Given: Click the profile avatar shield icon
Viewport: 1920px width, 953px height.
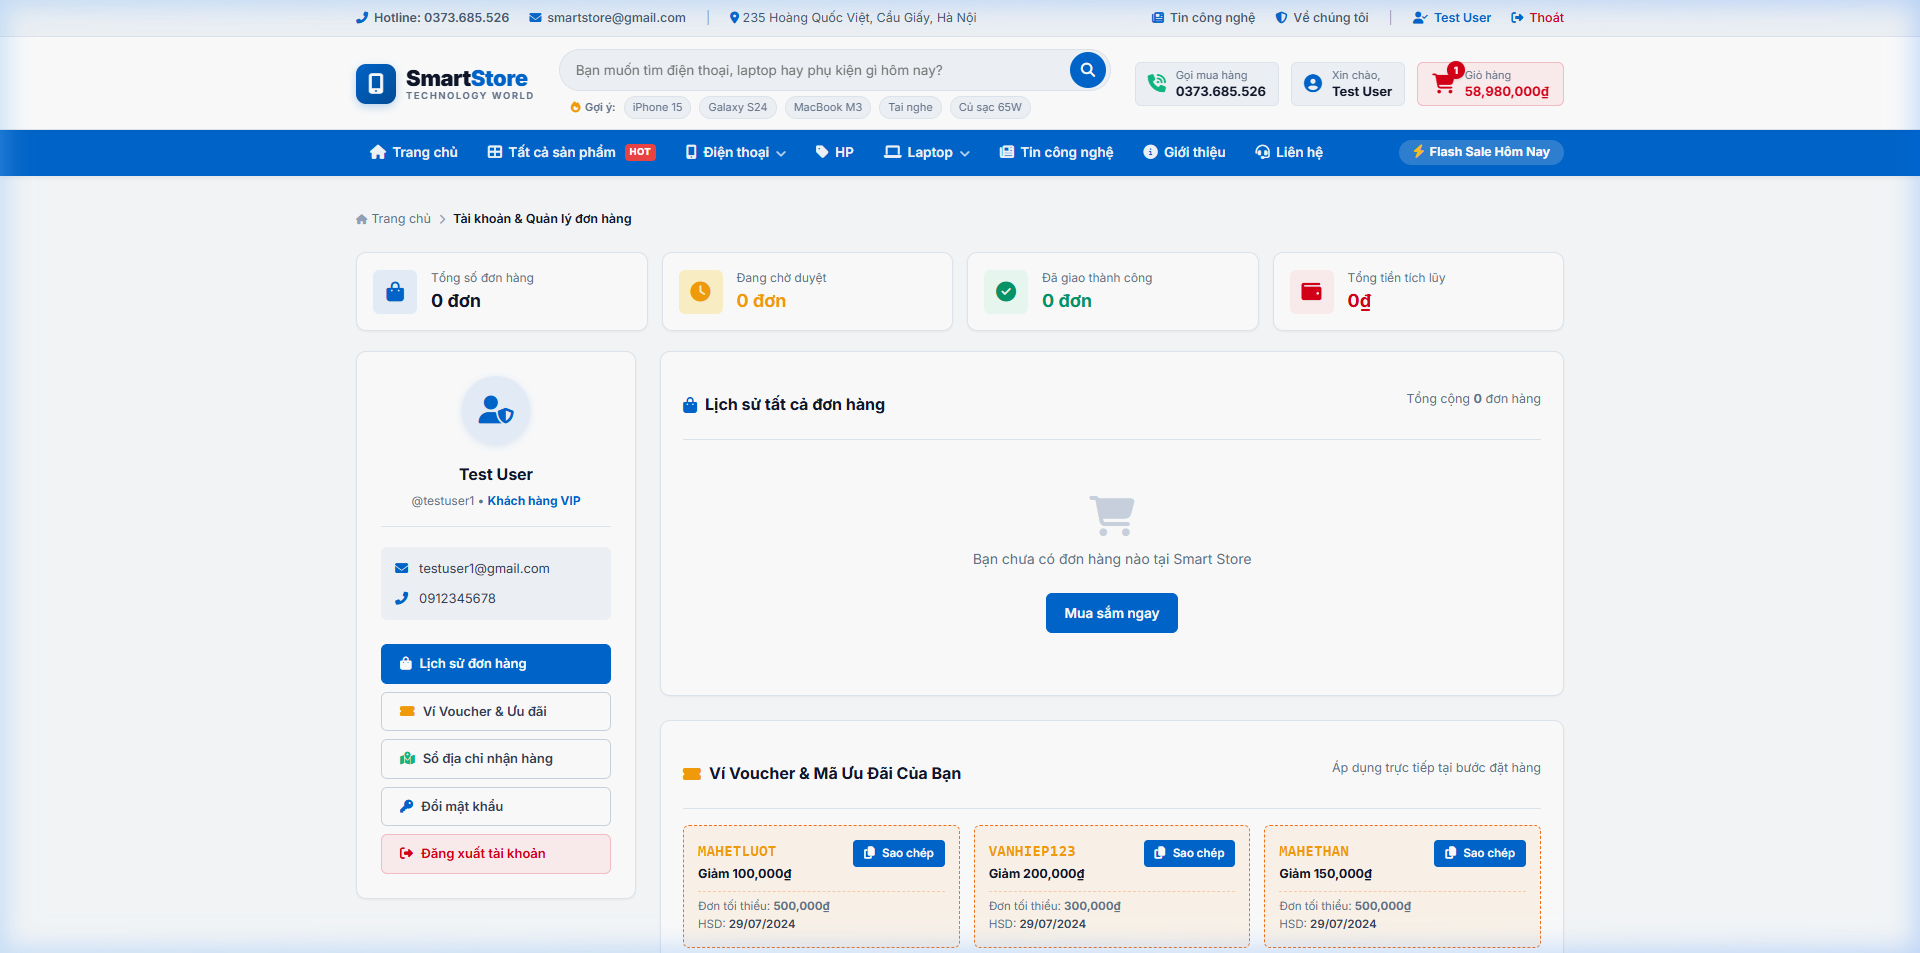Looking at the screenshot, I should pyautogui.click(x=496, y=411).
